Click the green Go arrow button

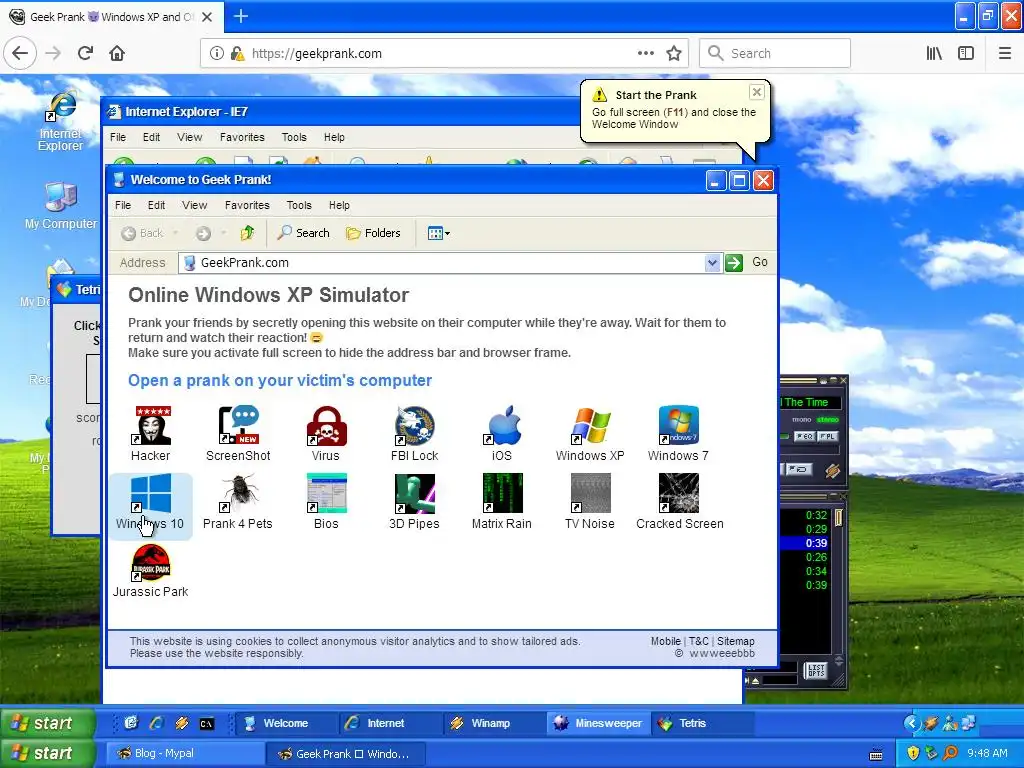[x=734, y=263]
